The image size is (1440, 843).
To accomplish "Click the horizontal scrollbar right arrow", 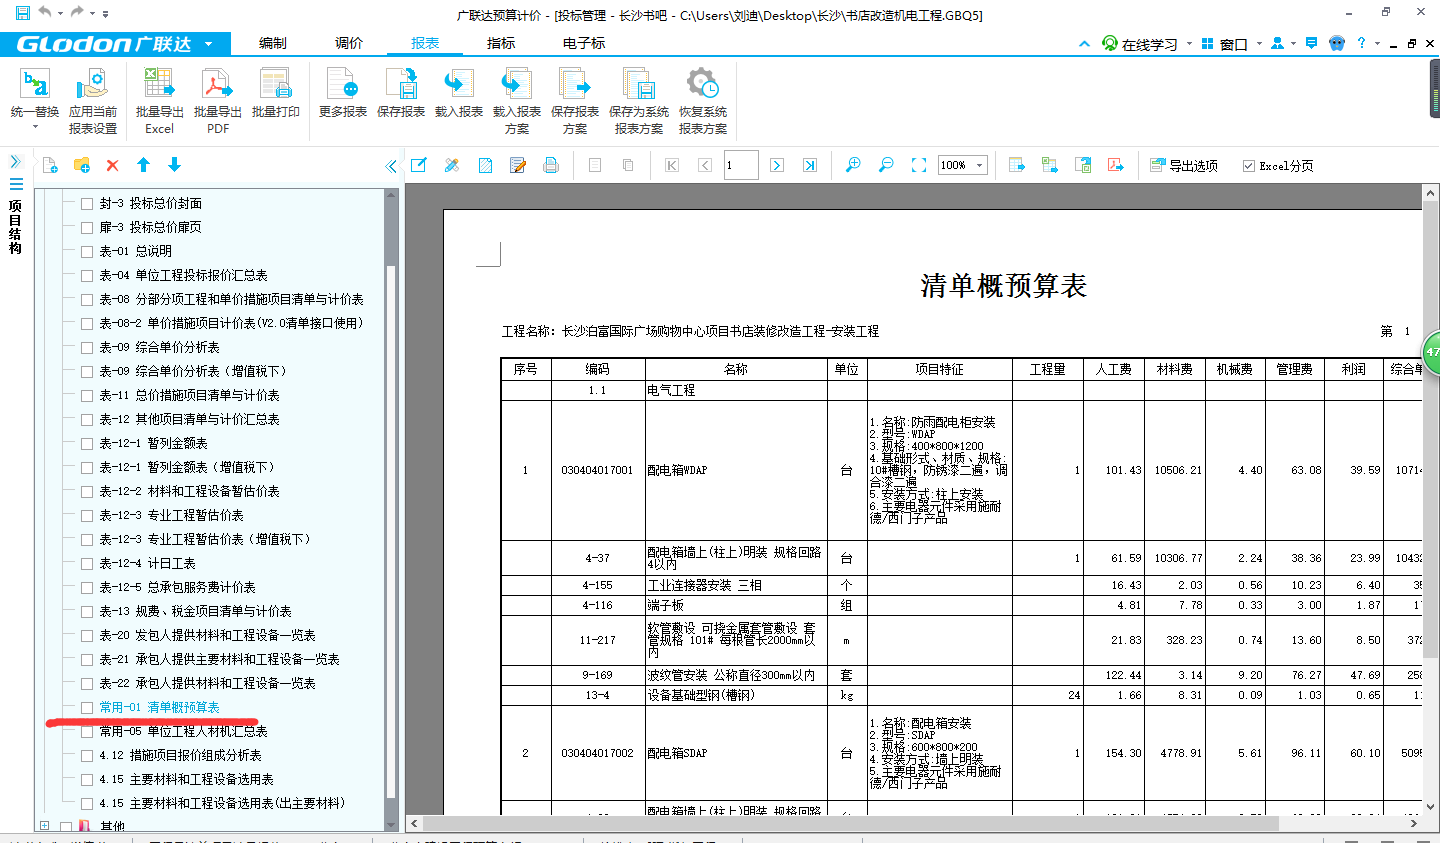I will tap(1414, 823).
